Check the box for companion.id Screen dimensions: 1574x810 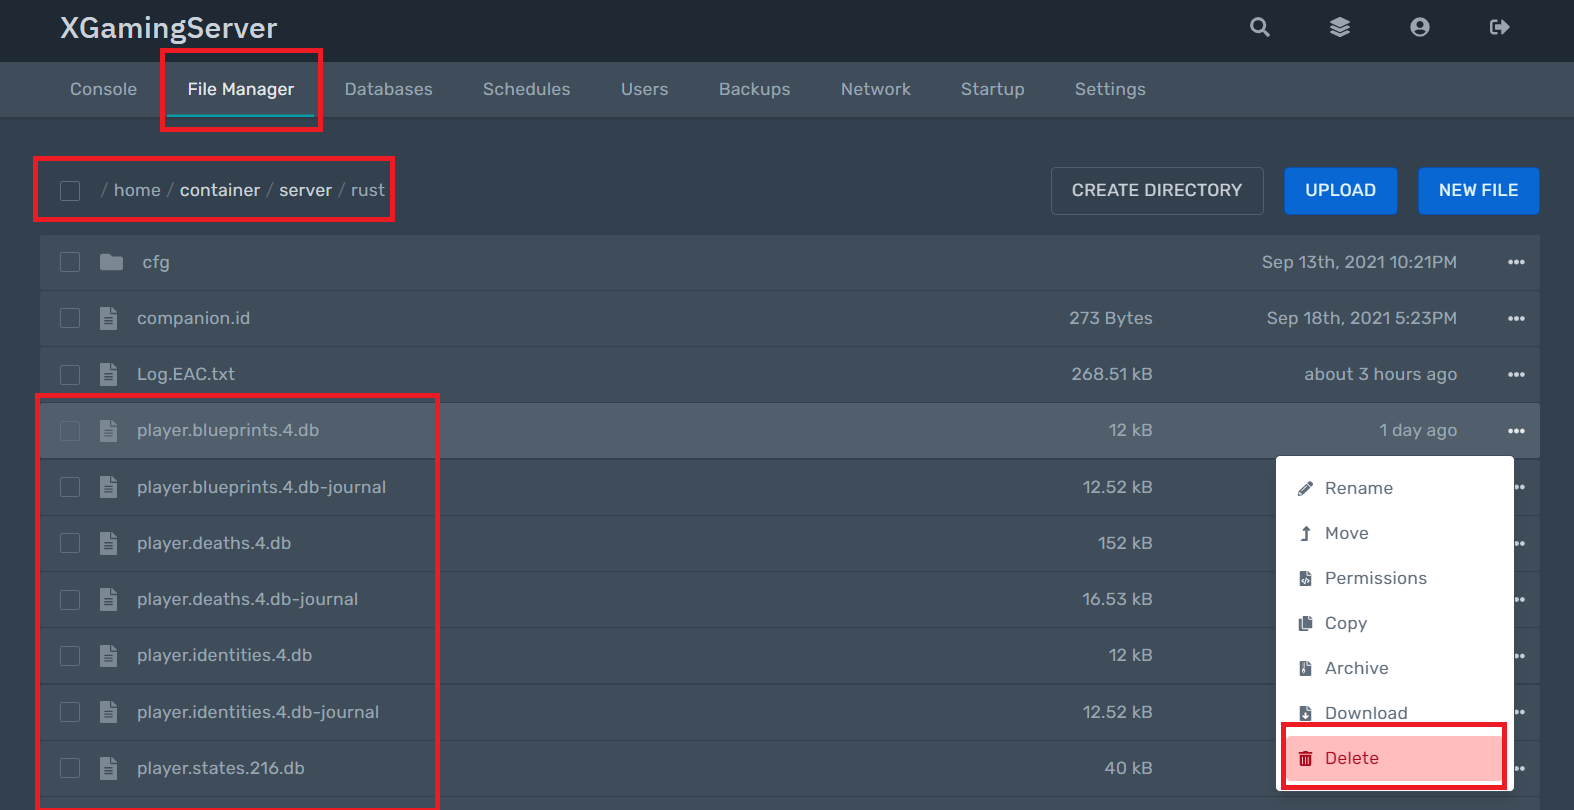[70, 318]
